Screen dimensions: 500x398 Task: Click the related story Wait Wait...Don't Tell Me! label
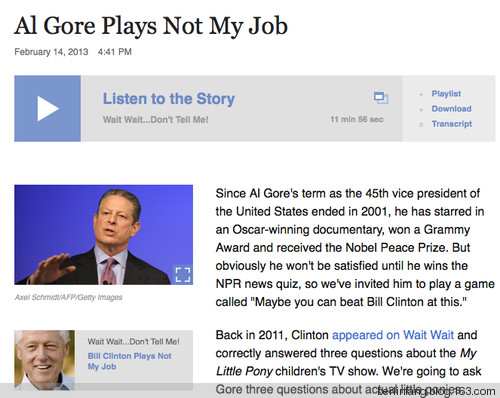pyautogui.click(x=133, y=342)
